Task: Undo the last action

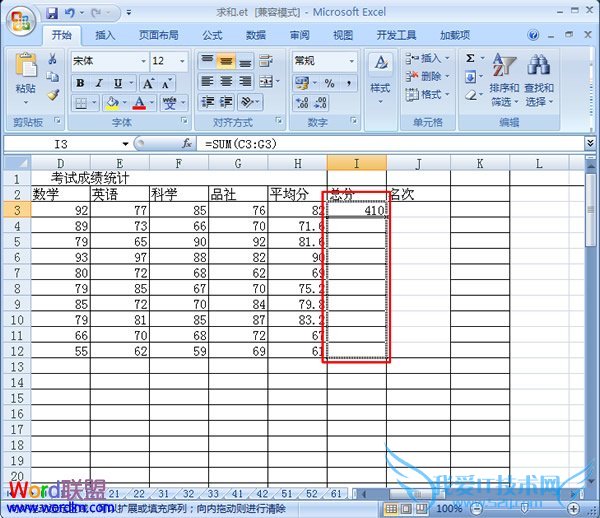Action: pyautogui.click(x=70, y=14)
